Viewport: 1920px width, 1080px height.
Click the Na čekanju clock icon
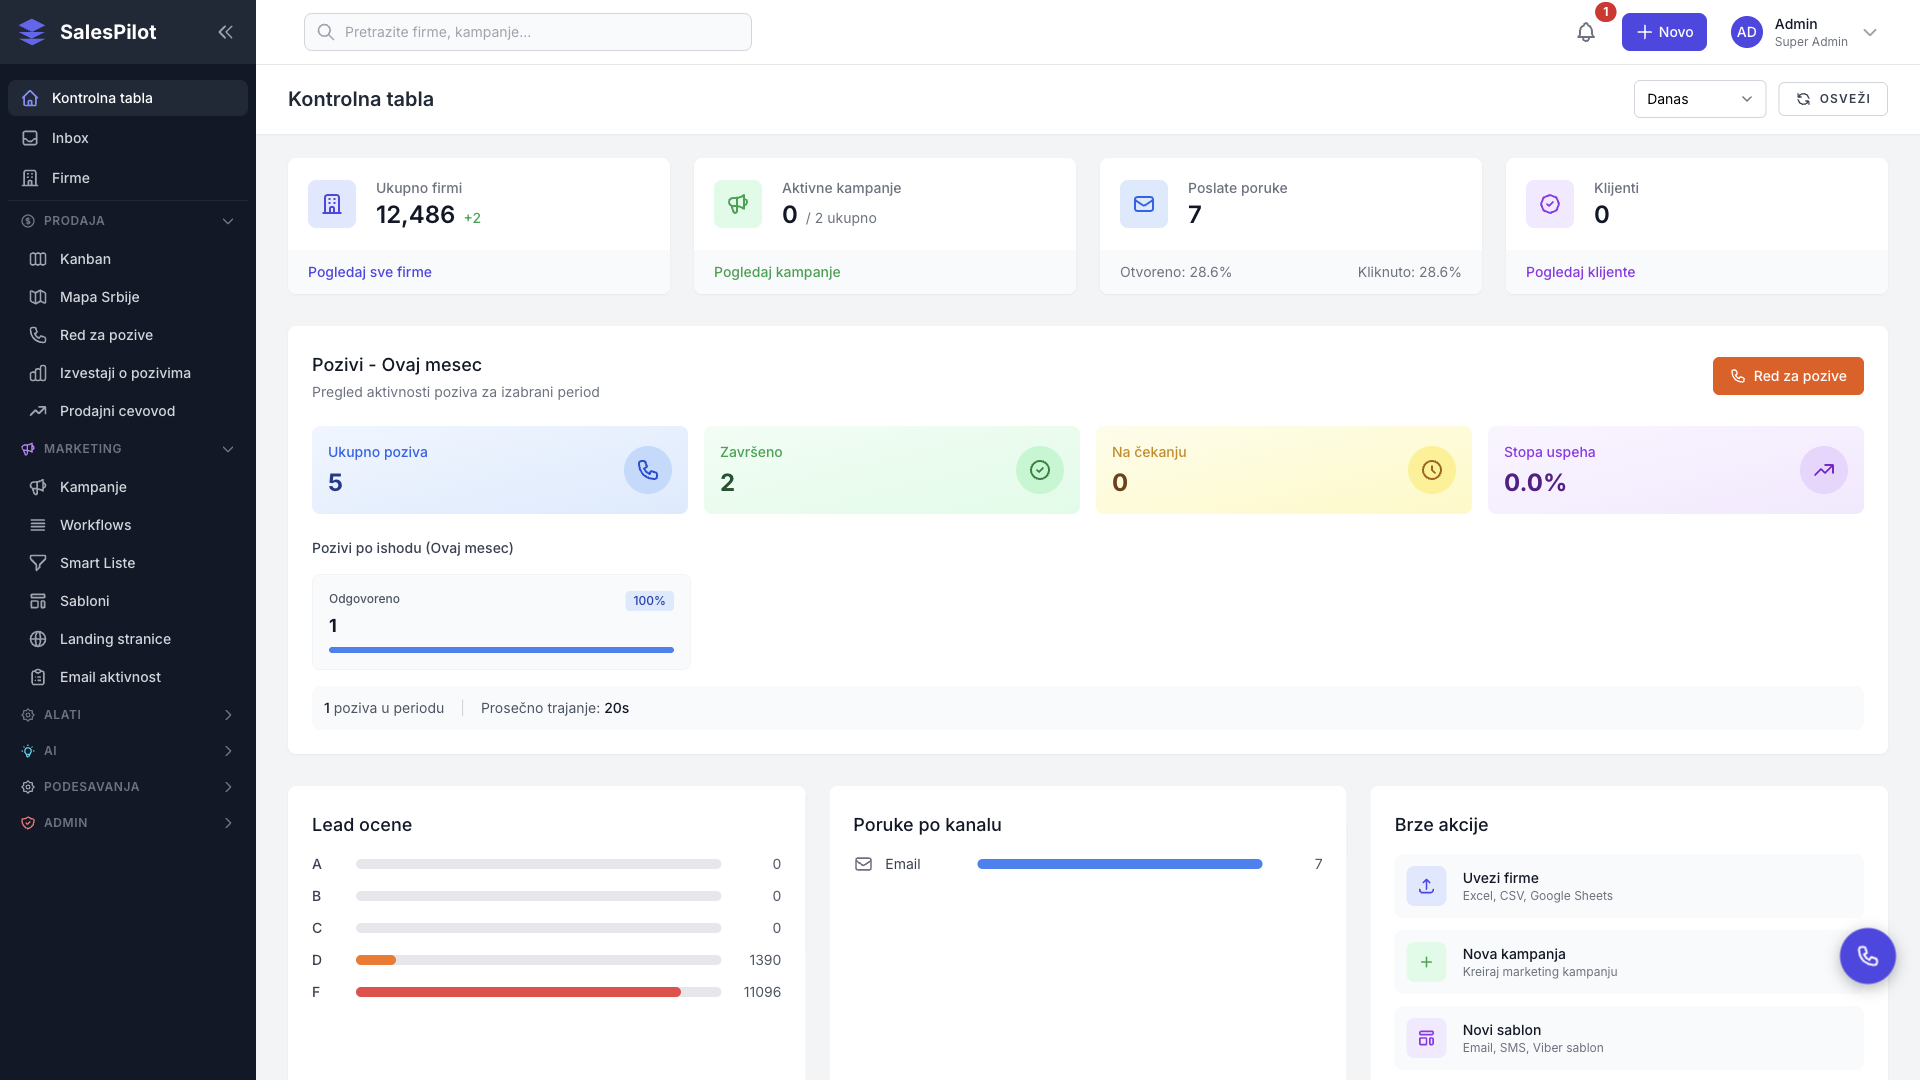pyautogui.click(x=1431, y=470)
